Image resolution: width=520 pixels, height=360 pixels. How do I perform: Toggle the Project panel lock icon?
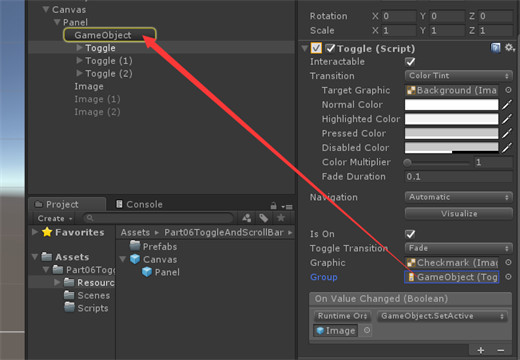tap(273, 206)
